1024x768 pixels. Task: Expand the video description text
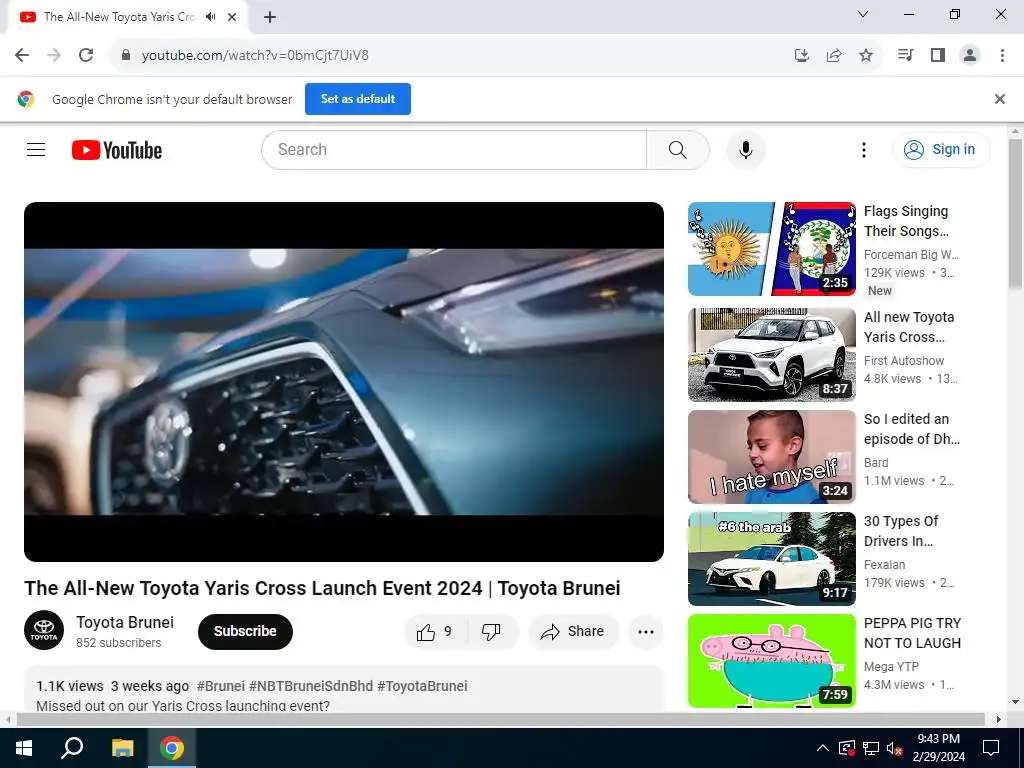pyautogui.click(x=183, y=705)
